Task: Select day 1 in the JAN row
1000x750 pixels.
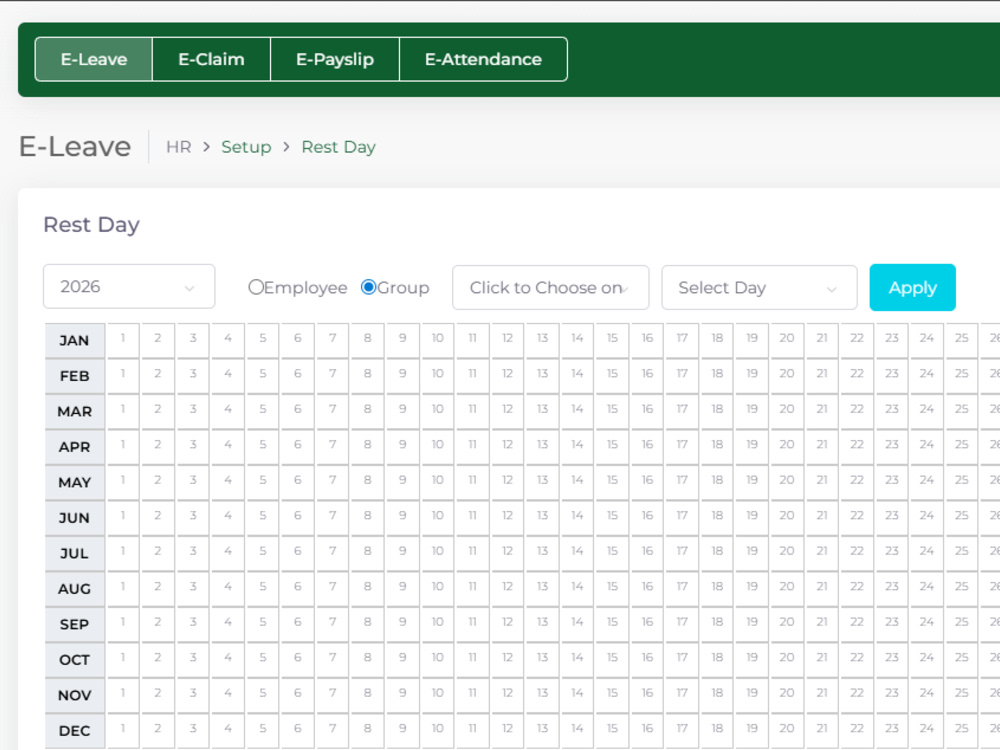Action: click(122, 339)
